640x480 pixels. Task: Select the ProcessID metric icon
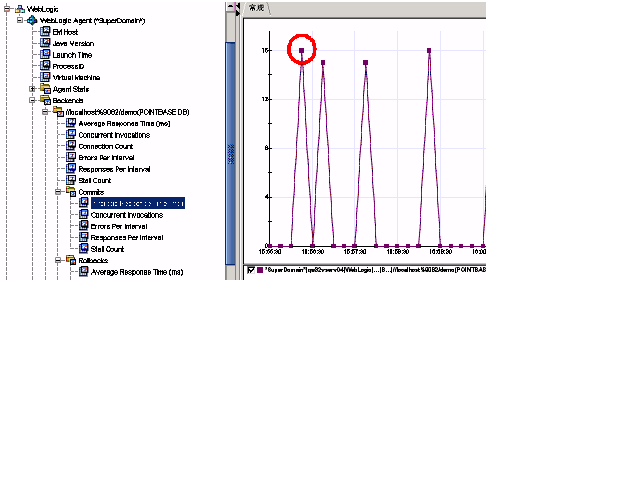[x=45, y=66]
